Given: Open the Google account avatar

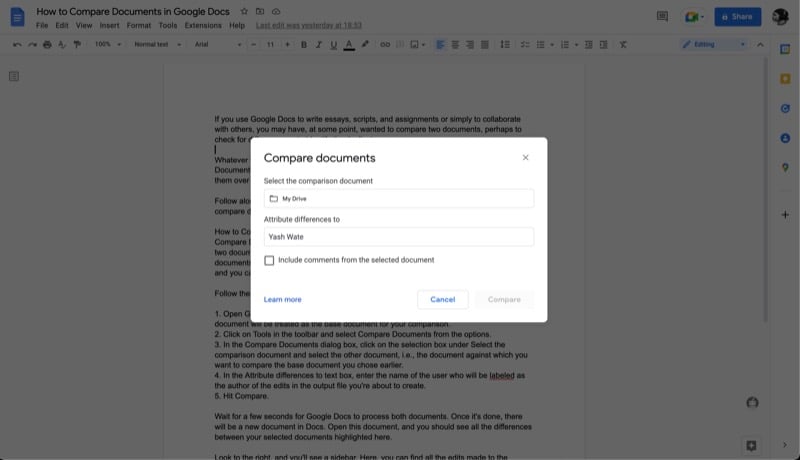Looking at the screenshot, I should (780, 17).
